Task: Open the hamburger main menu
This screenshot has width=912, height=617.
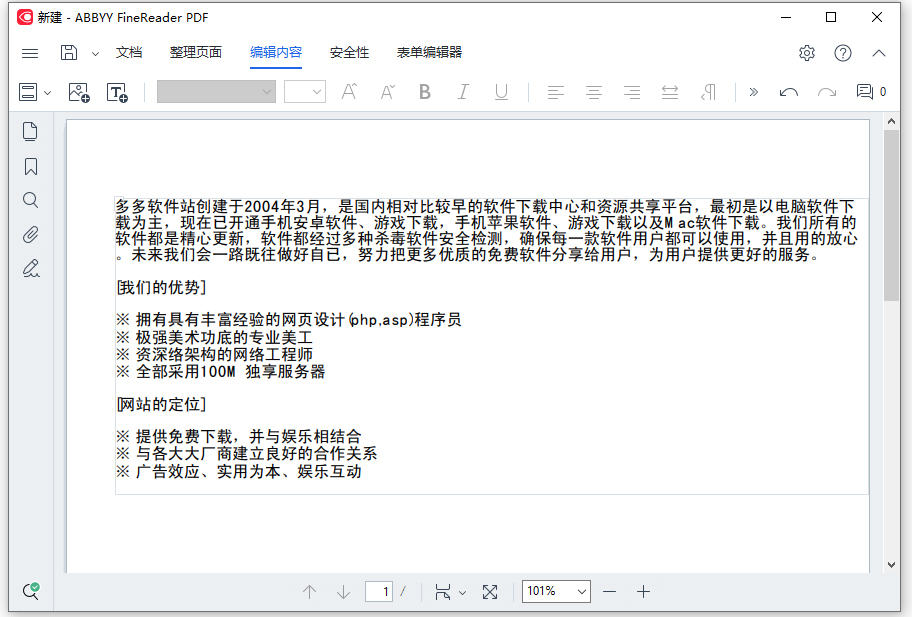Action: point(30,54)
